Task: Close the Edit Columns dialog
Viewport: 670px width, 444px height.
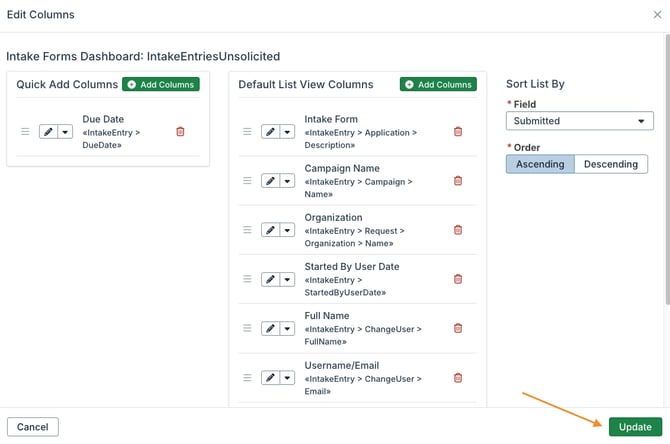Action: tap(657, 15)
